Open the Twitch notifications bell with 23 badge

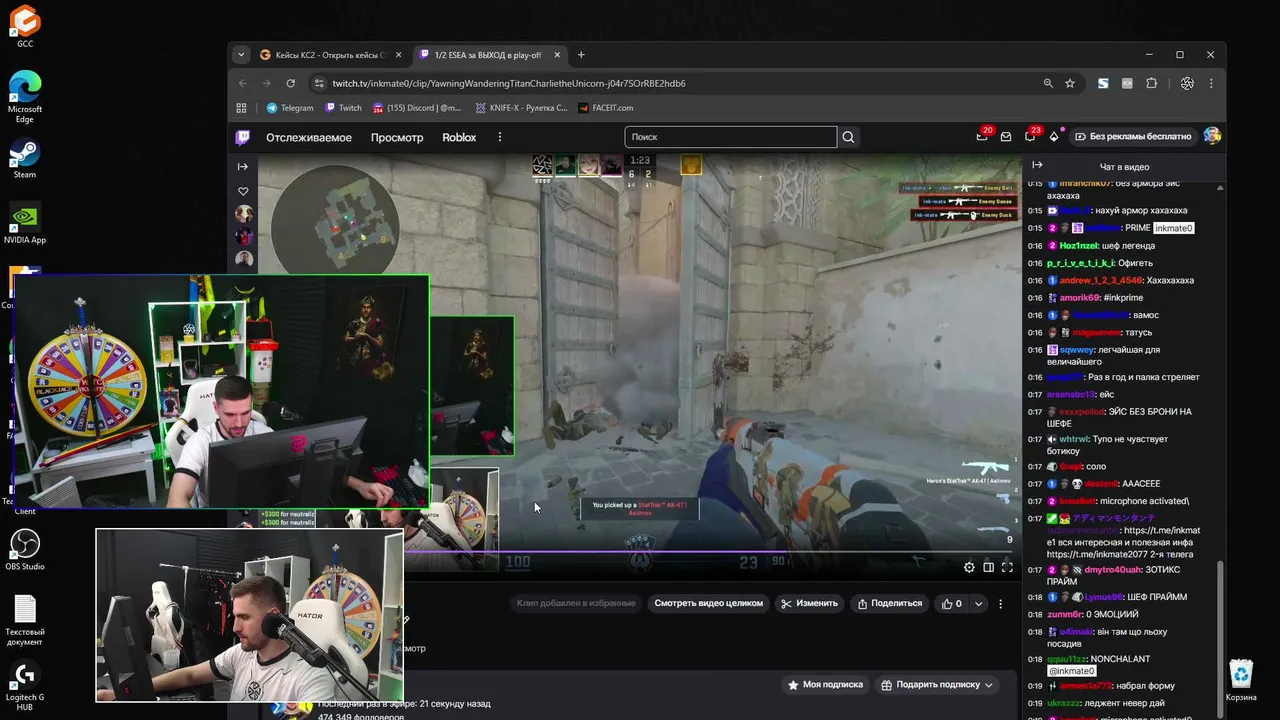(x=1030, y=137)
